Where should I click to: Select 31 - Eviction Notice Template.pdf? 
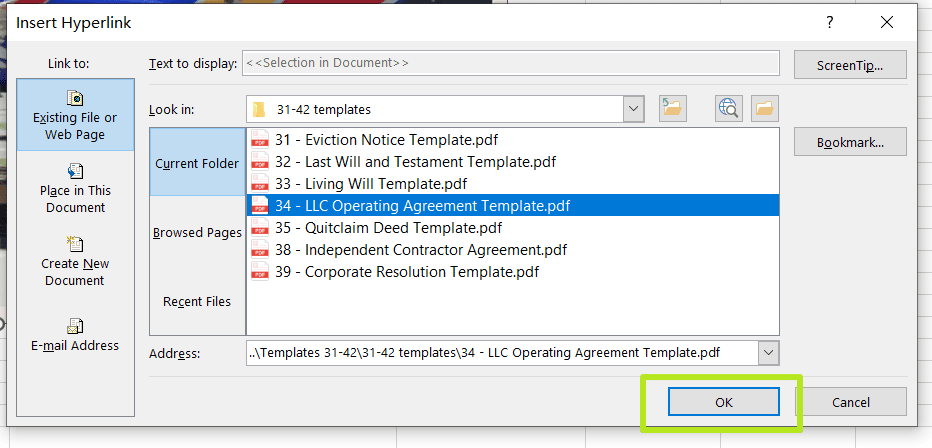512,140
